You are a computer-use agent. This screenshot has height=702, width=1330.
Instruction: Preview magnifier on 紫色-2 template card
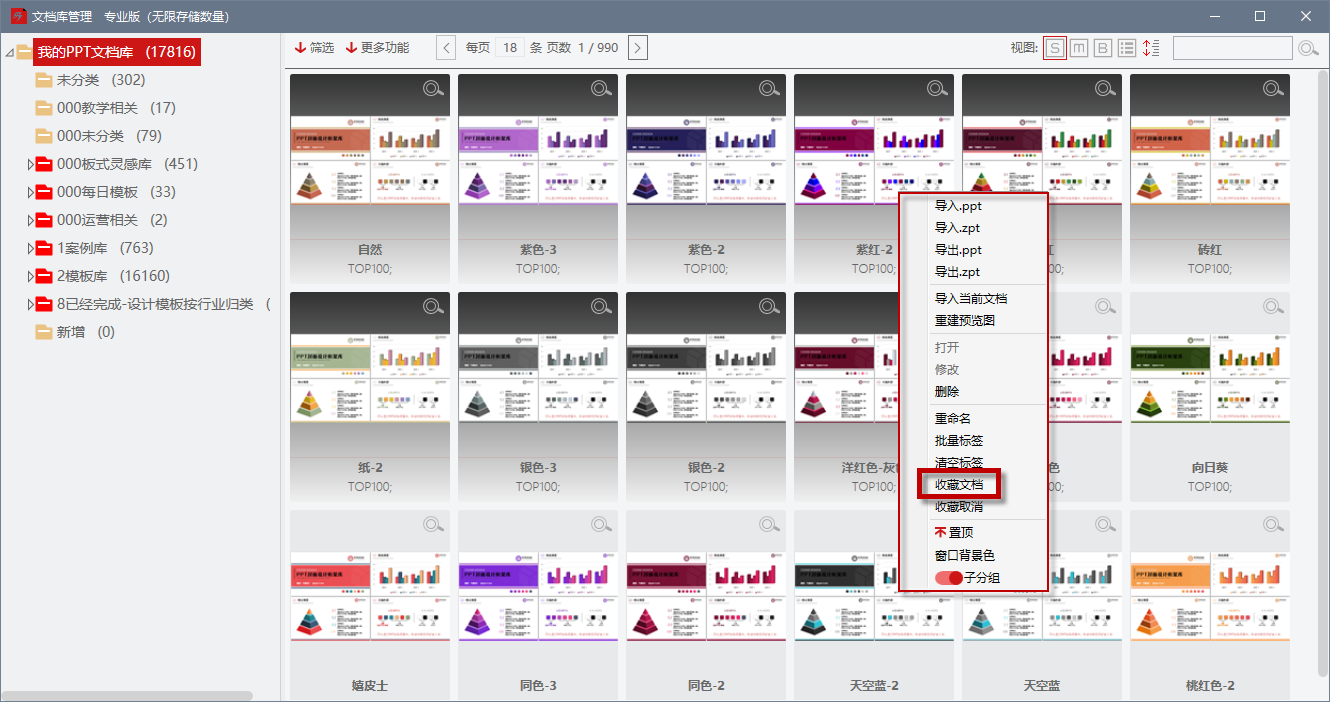click(x=769, y=89)
